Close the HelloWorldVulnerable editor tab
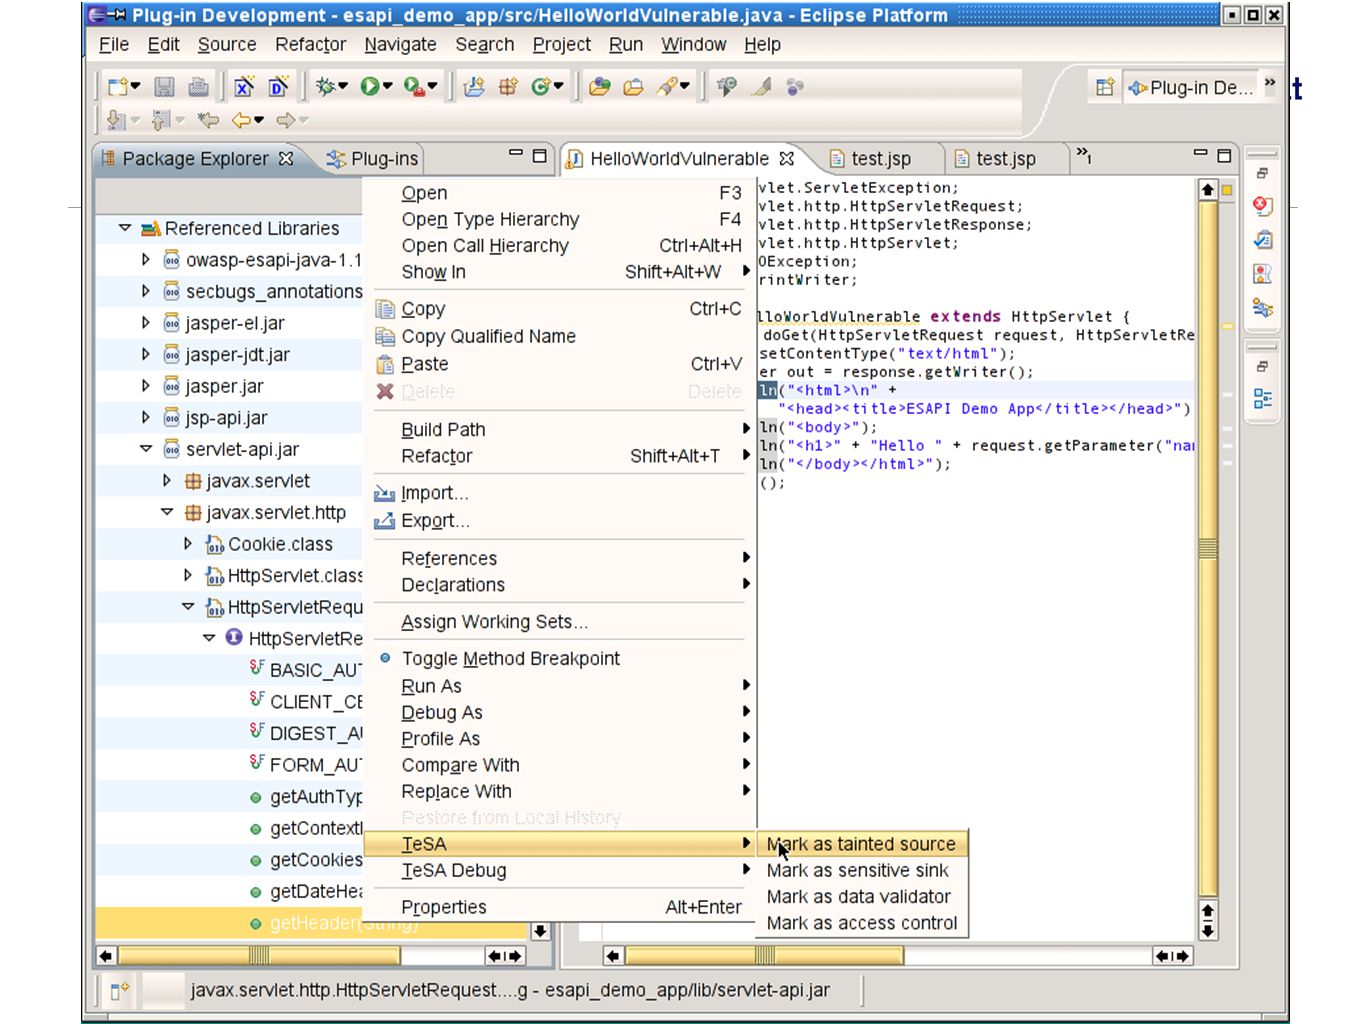 [787, 158]
